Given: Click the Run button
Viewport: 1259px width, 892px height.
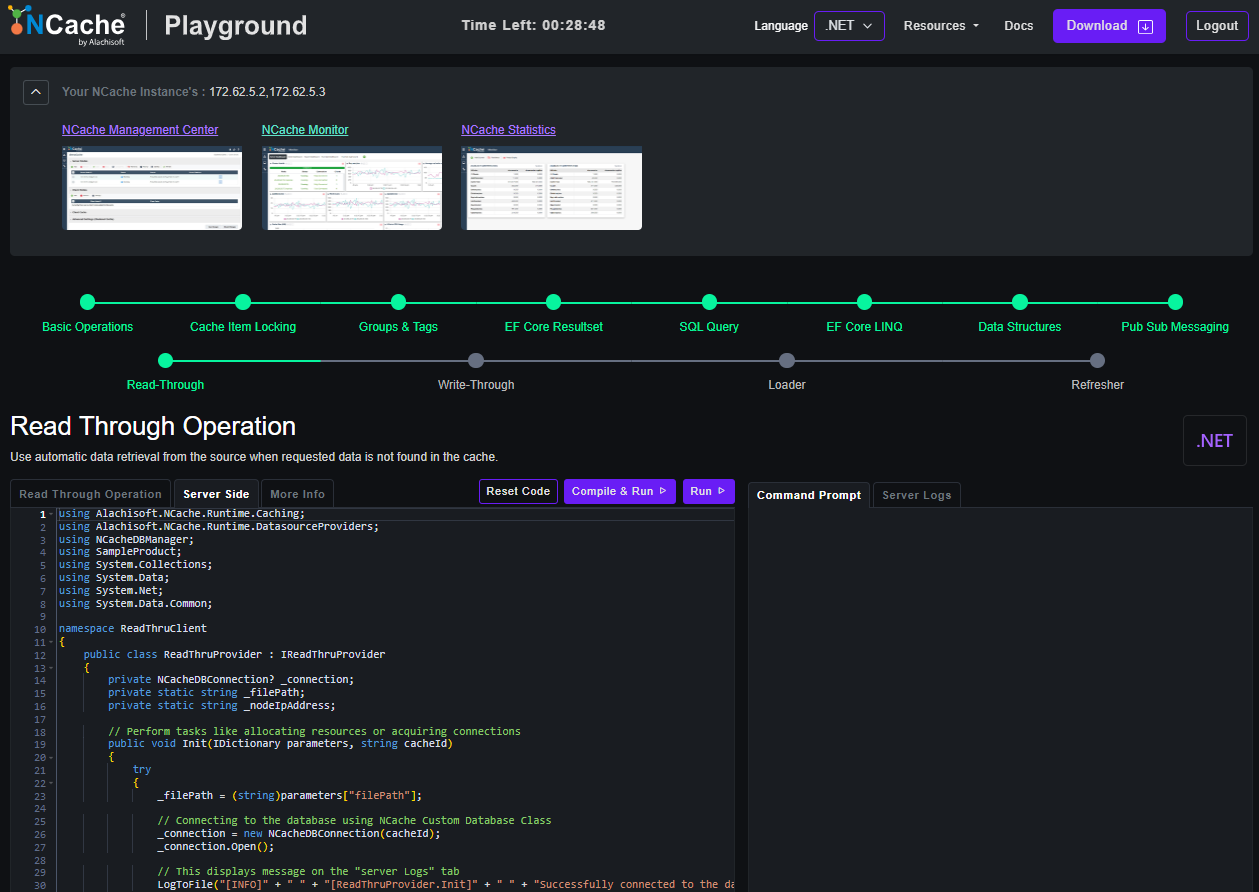Looking at the screenshot, I should pyautogui.click(x=708, y=491).
